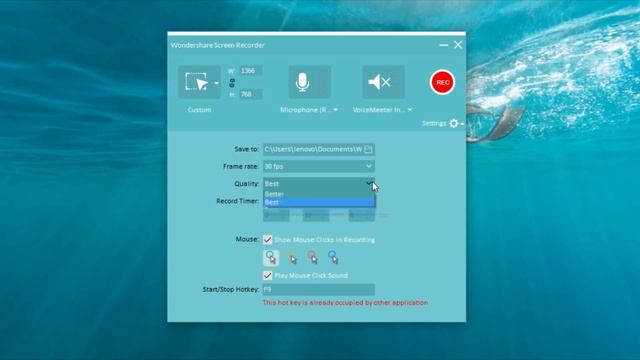The height and width of the screenshot is (360, 640).
Task: Click the Quality dropdown chevron
Action: point(369,184)
